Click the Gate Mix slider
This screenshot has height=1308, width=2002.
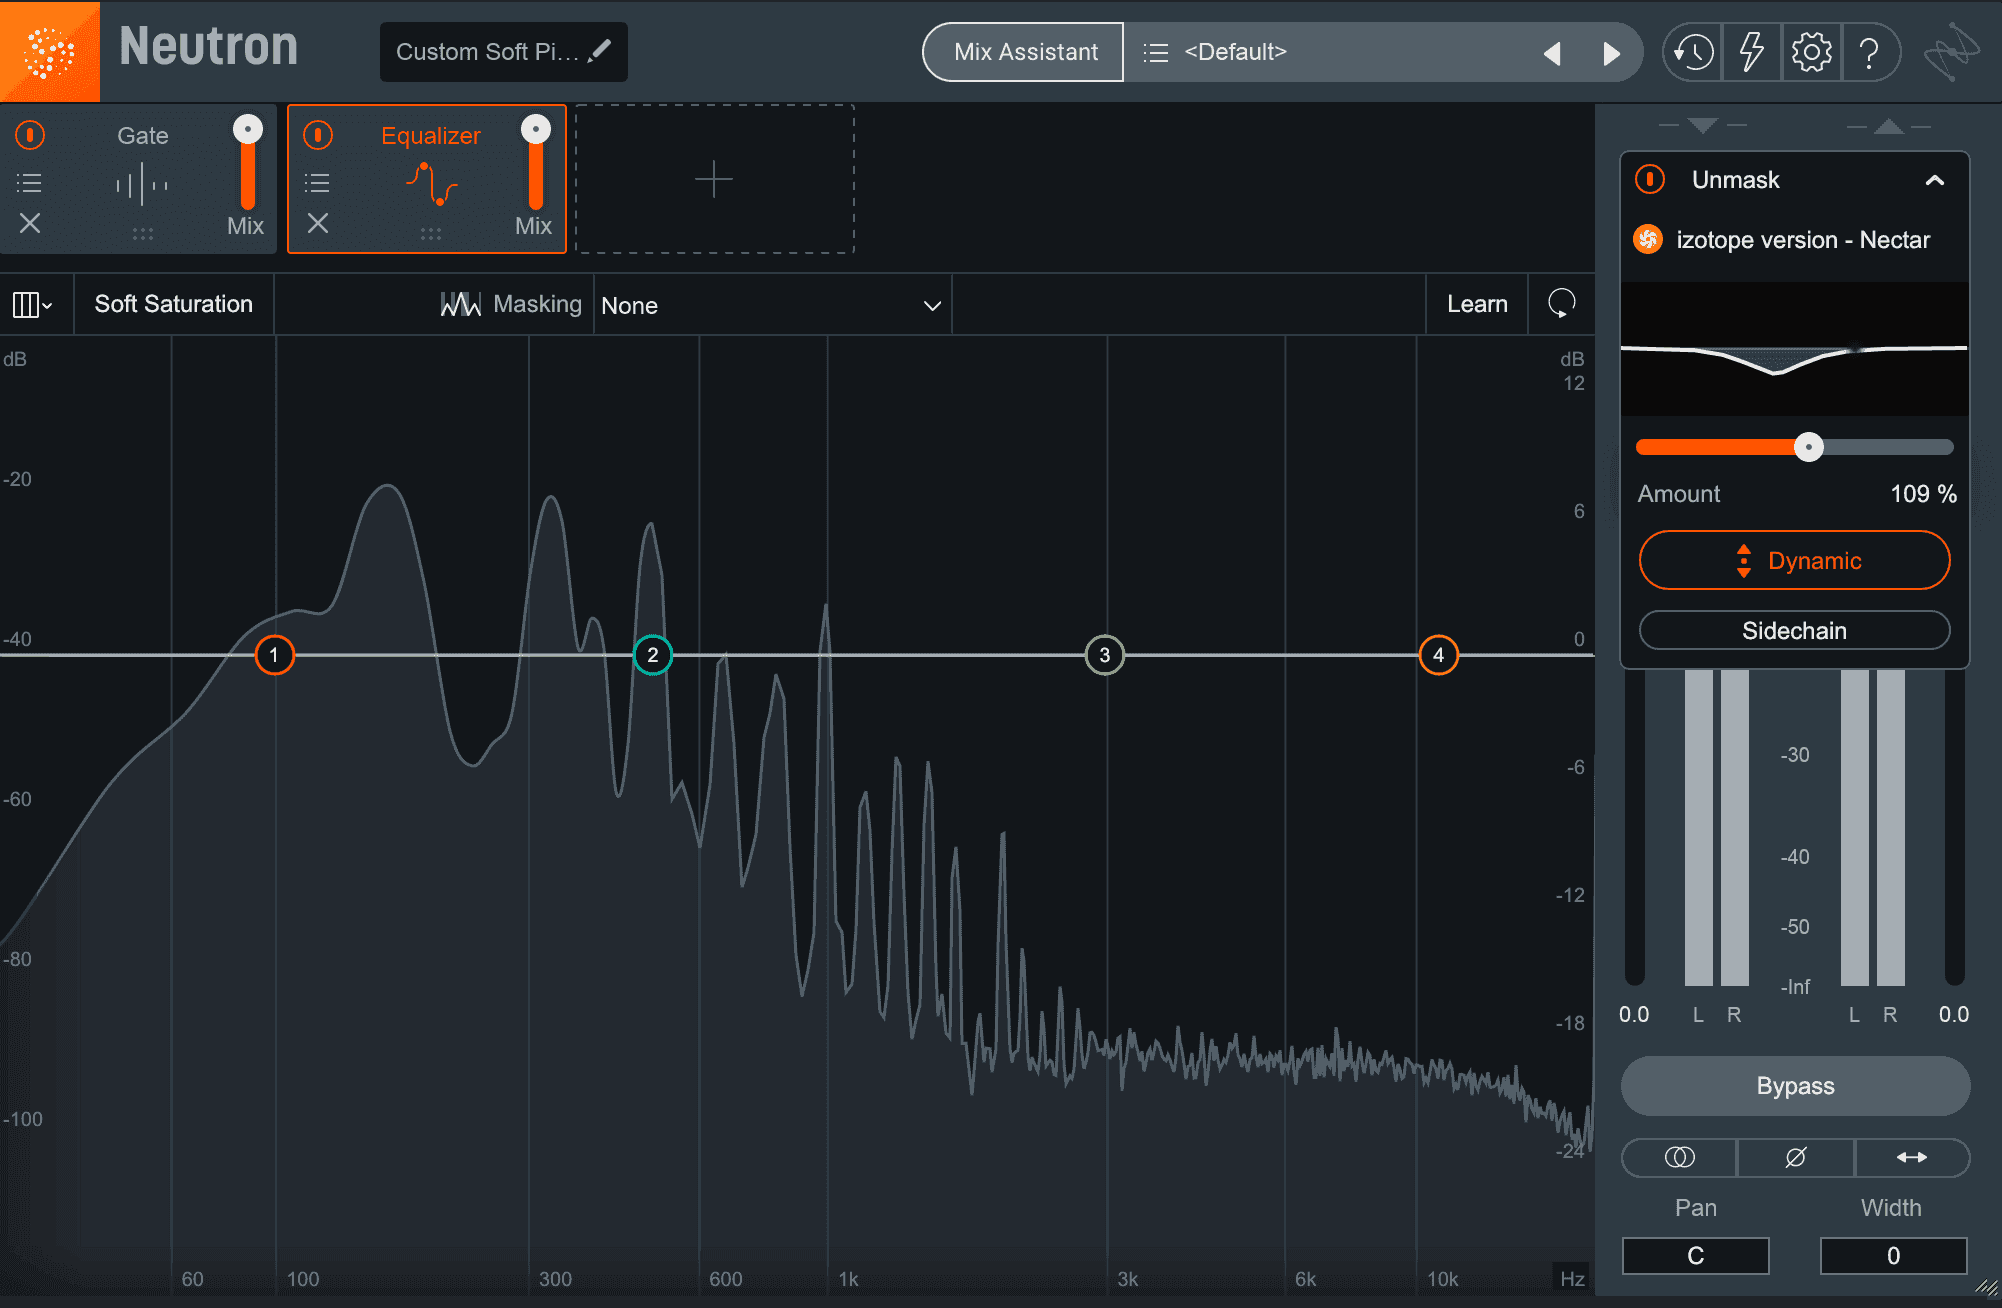pyautogui.click(x=247, y=162)
